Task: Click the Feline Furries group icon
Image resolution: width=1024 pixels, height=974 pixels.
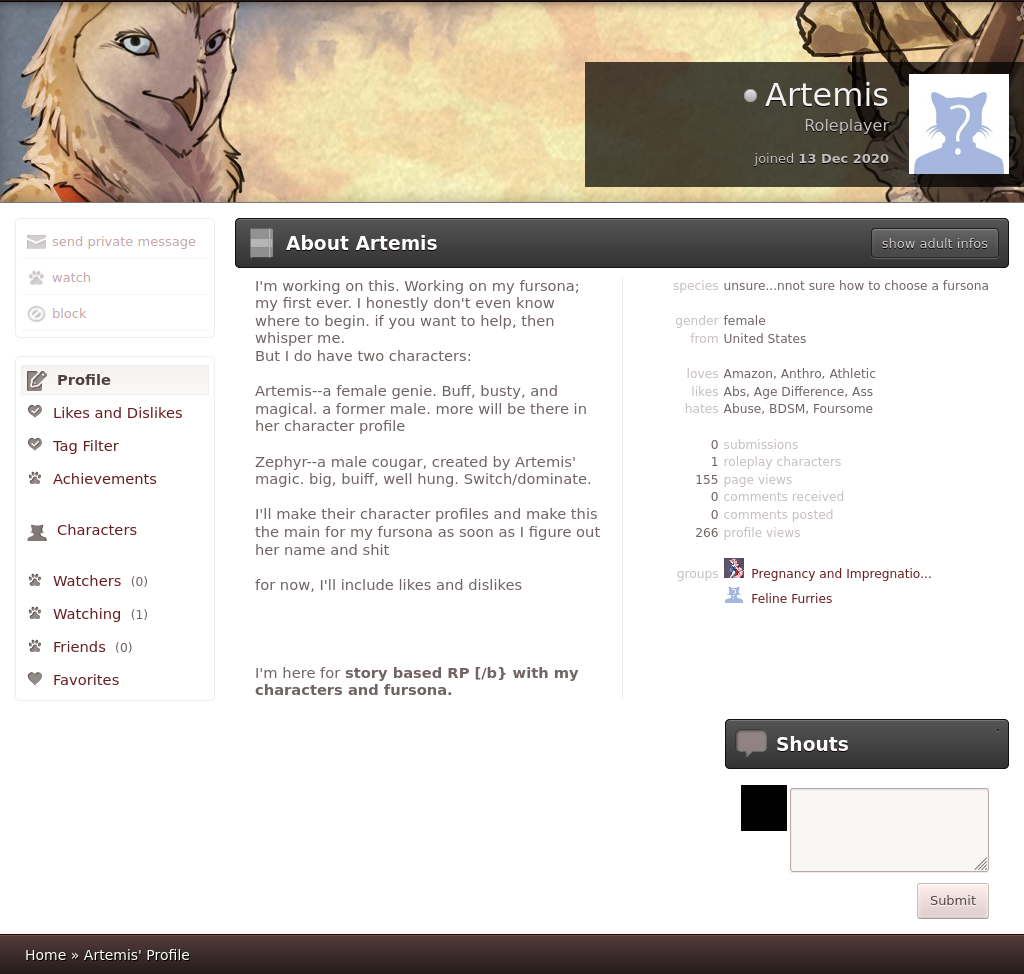Action: point(734,595)
